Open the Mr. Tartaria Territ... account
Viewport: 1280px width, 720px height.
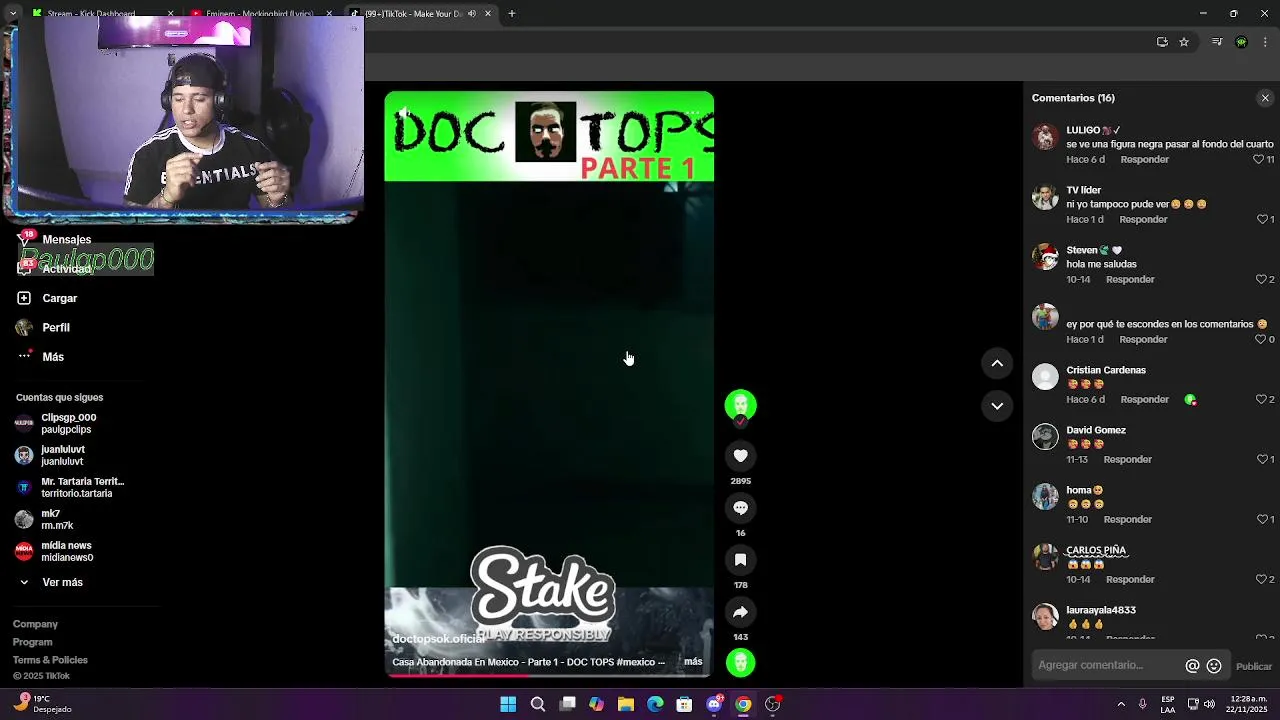coord(69,487)
